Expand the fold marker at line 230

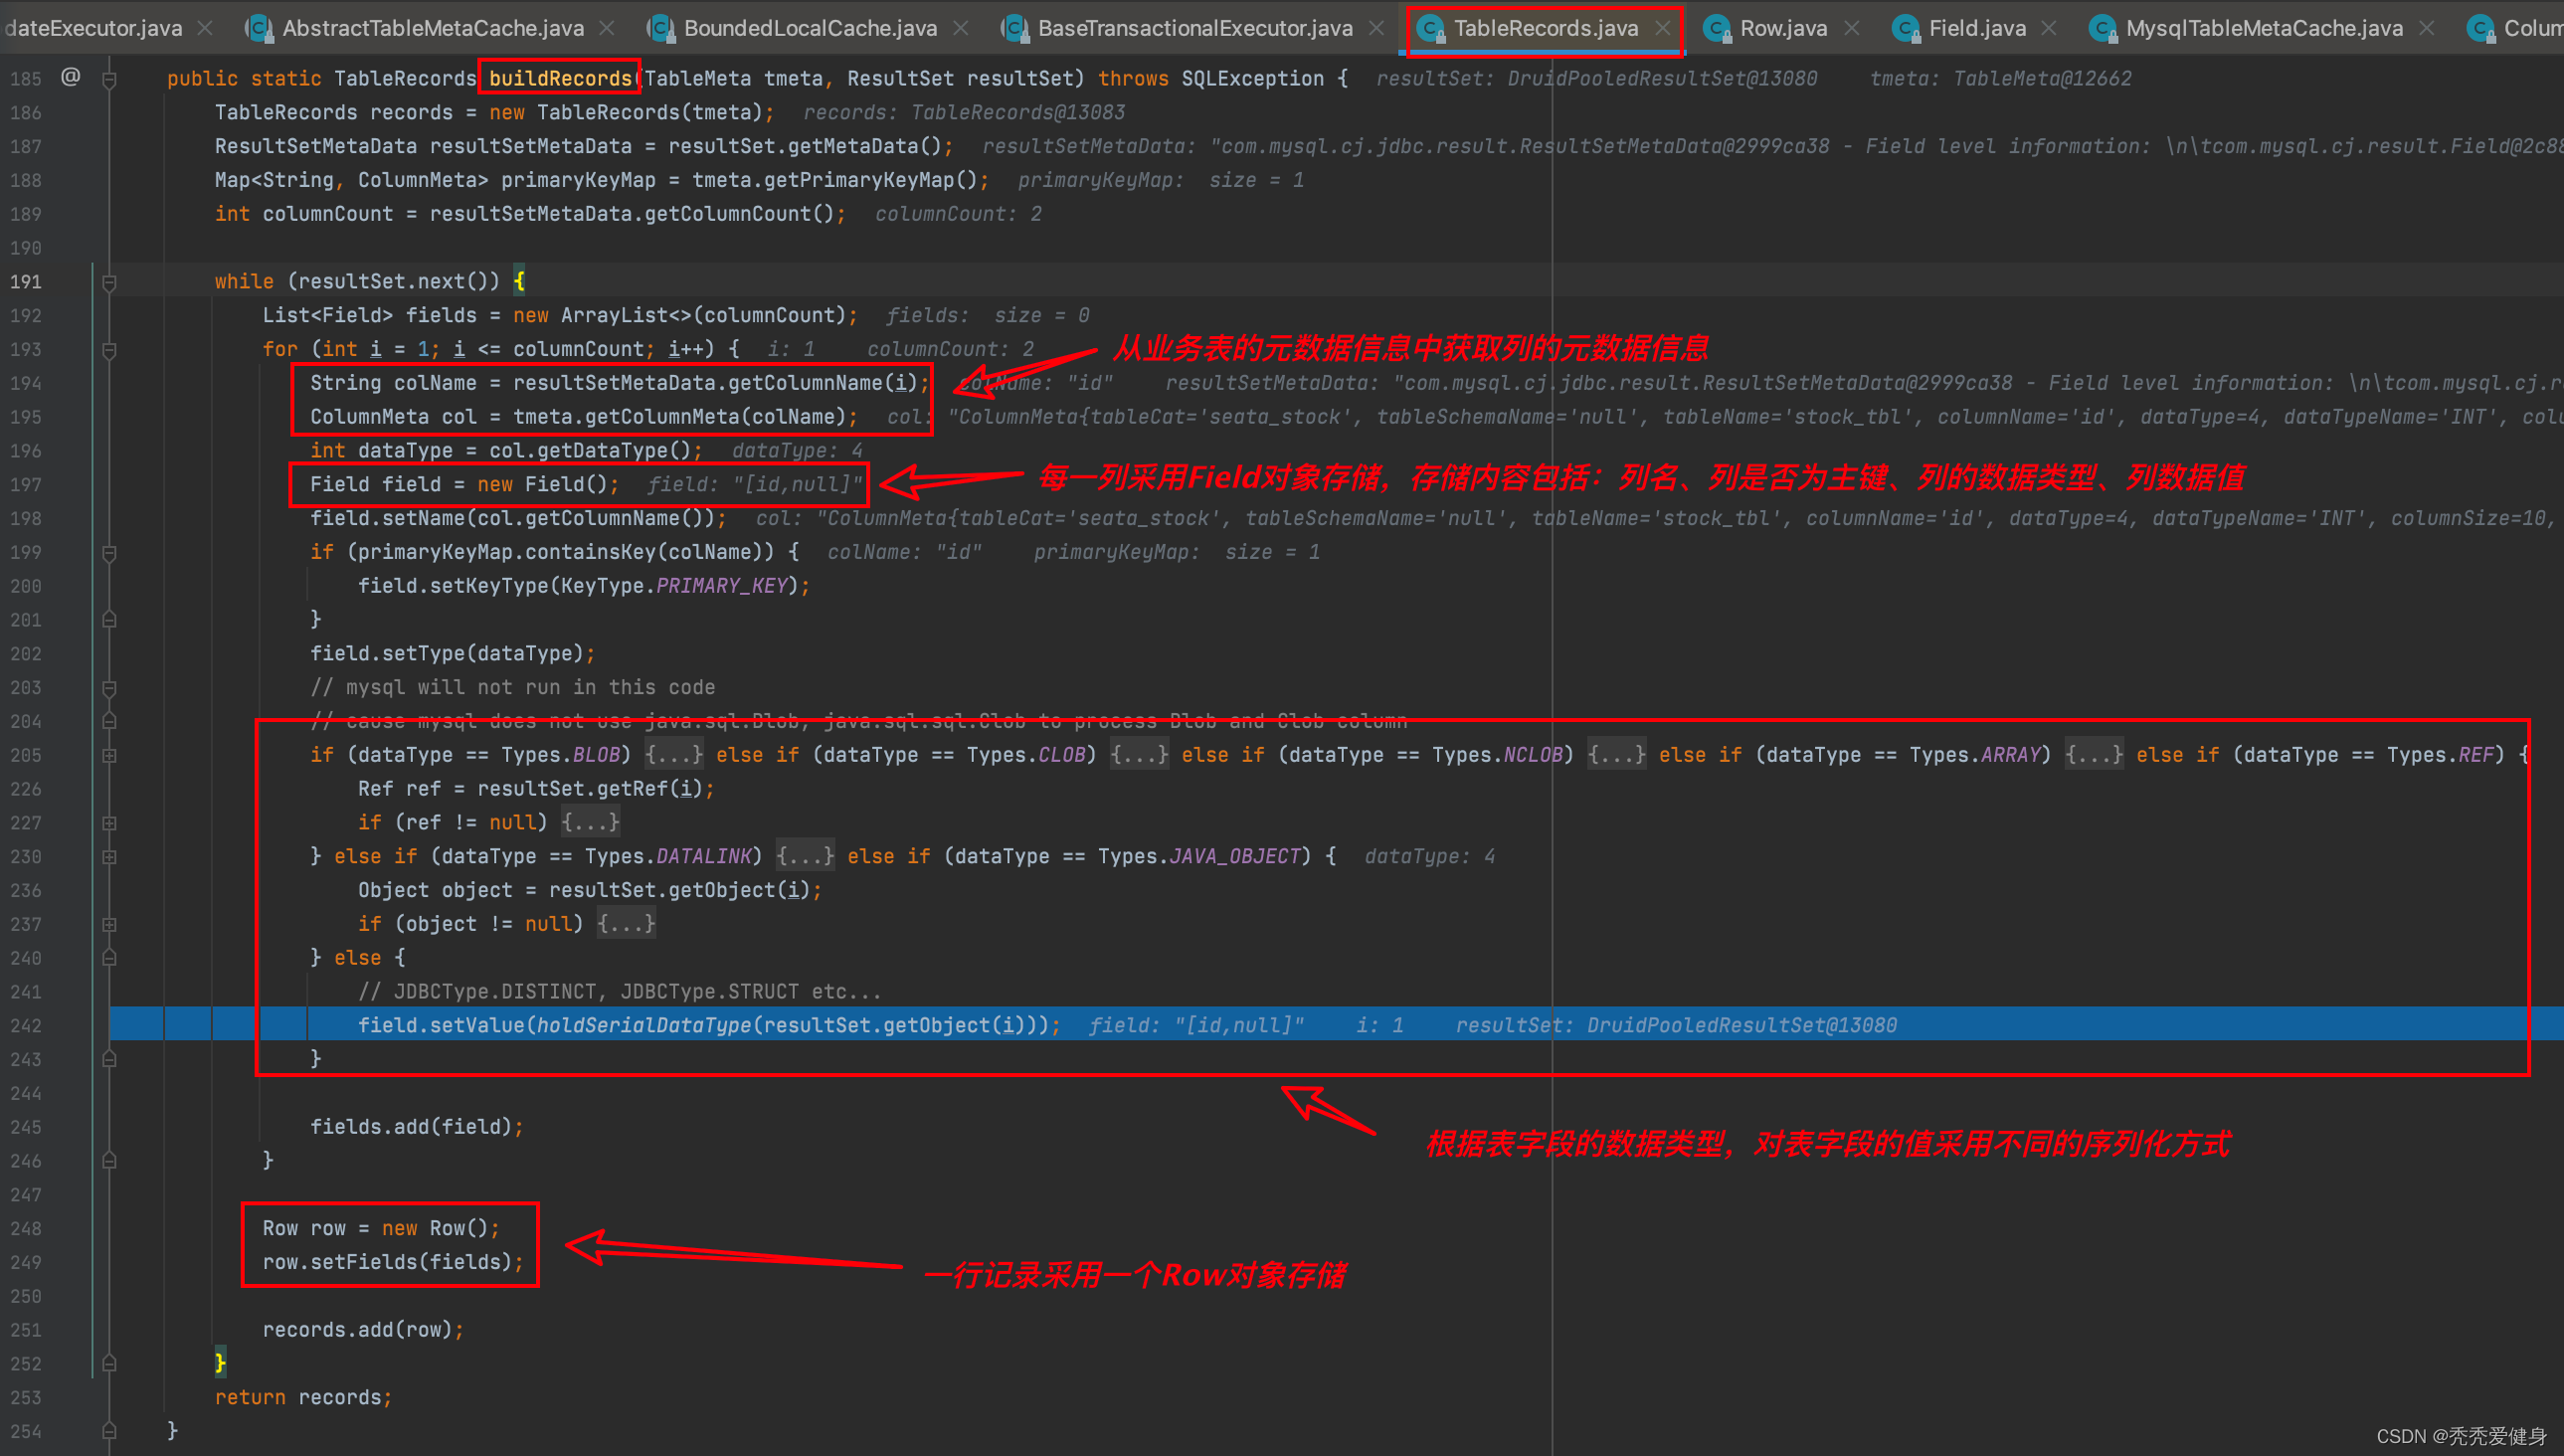[109, 857]
